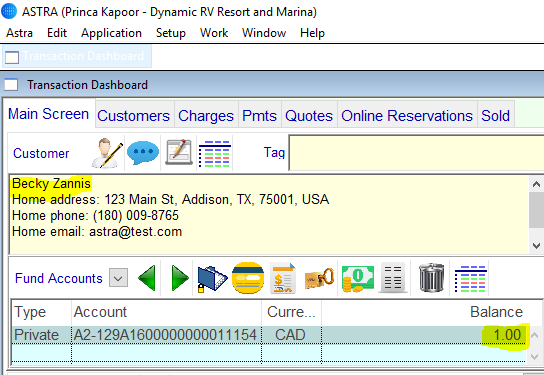This screenshot has height=375, width=544.
Task: Click inside the Tag input field
Action: coord(416,153)
